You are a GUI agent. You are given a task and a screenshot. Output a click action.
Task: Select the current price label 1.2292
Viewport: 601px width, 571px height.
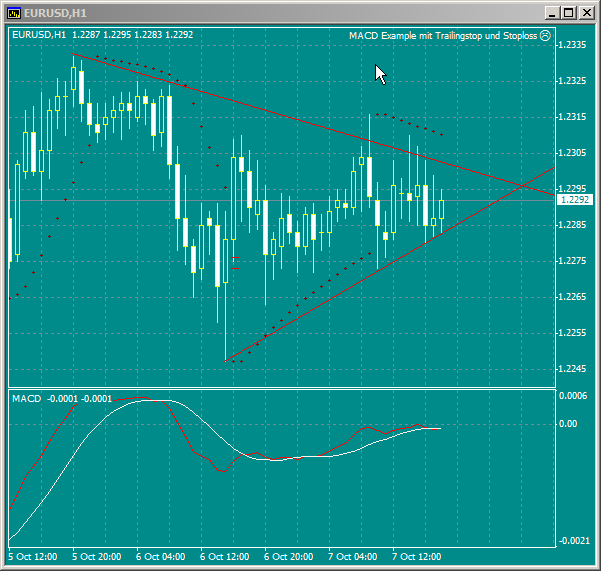point(575,200)
